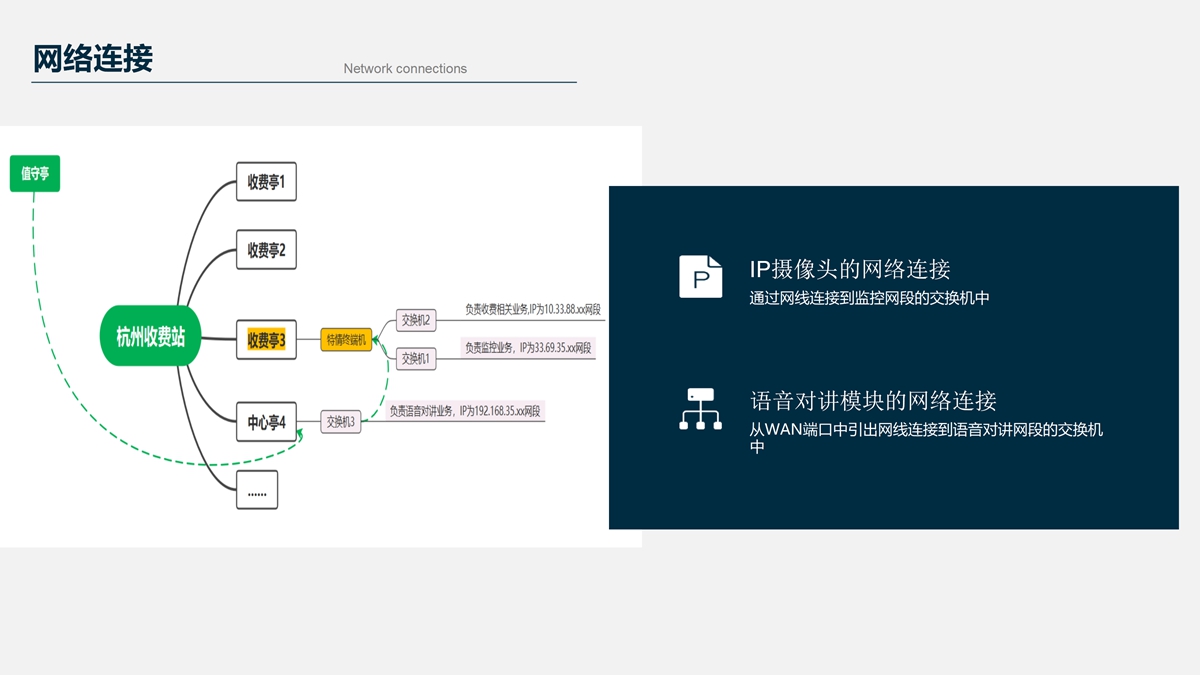Image resolution: width=1200 pixels, height=675 pixels.
Task: Select the 33.69.35.xx monitoring segment label
Action: (x=527, y=348)
